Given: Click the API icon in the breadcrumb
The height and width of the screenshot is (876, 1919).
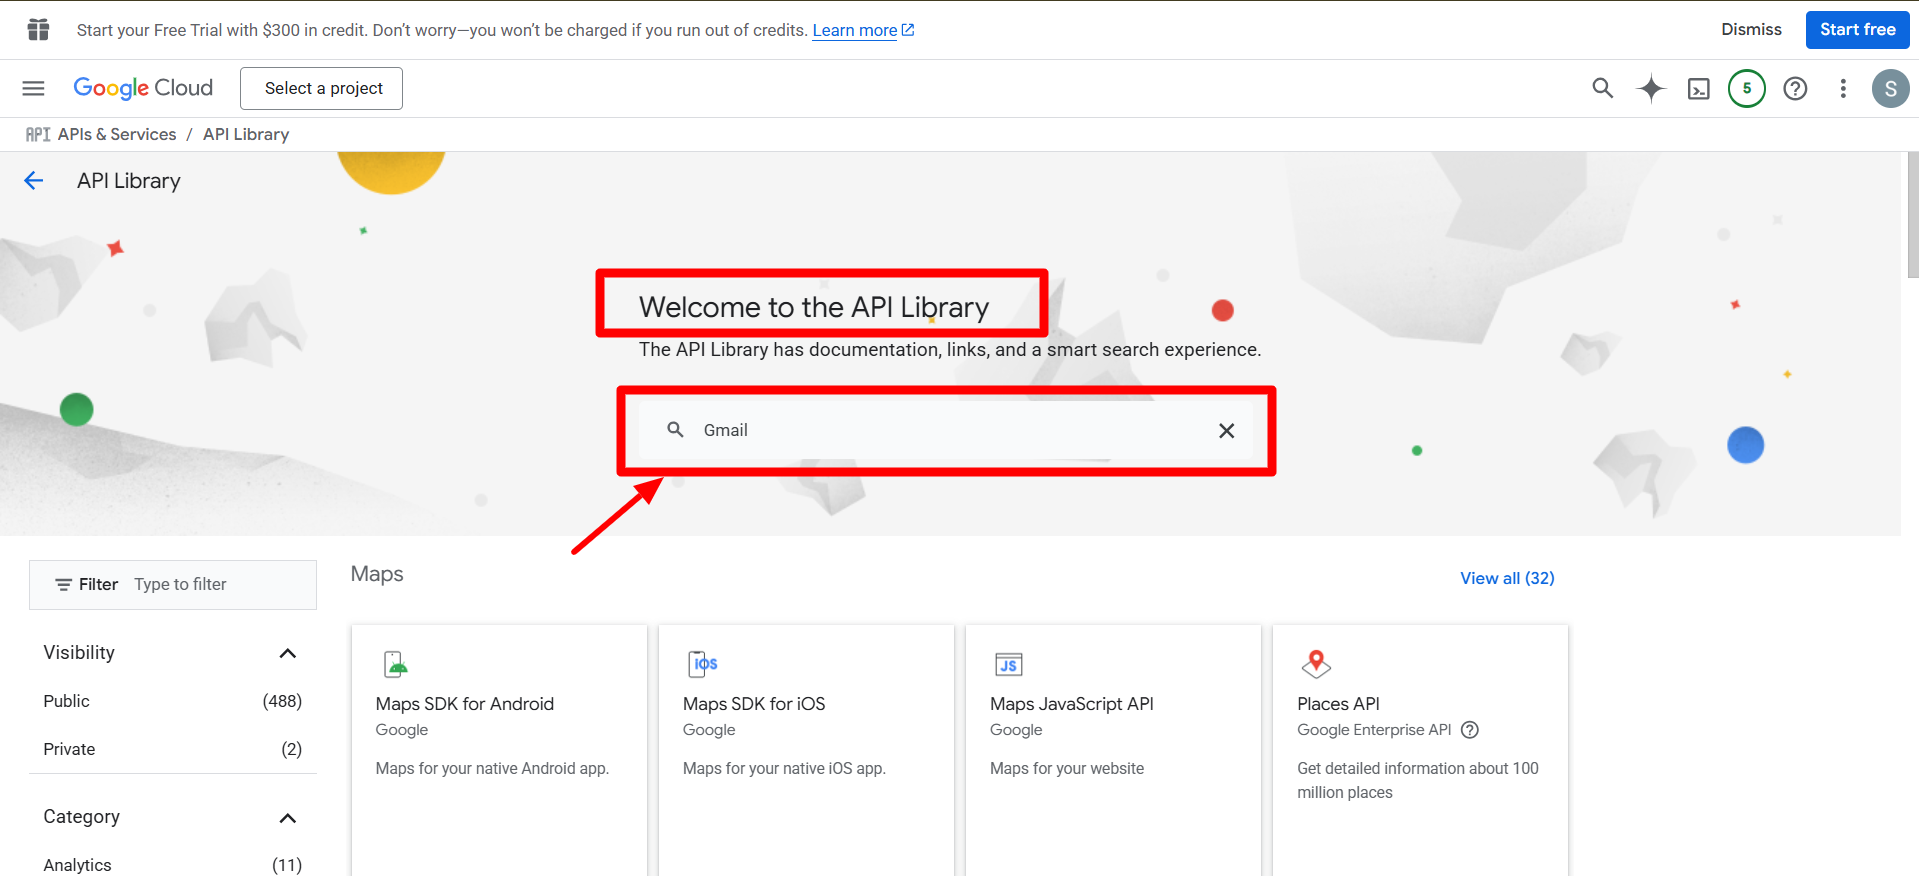Looking at the screenshot, I should pos(38,134).
